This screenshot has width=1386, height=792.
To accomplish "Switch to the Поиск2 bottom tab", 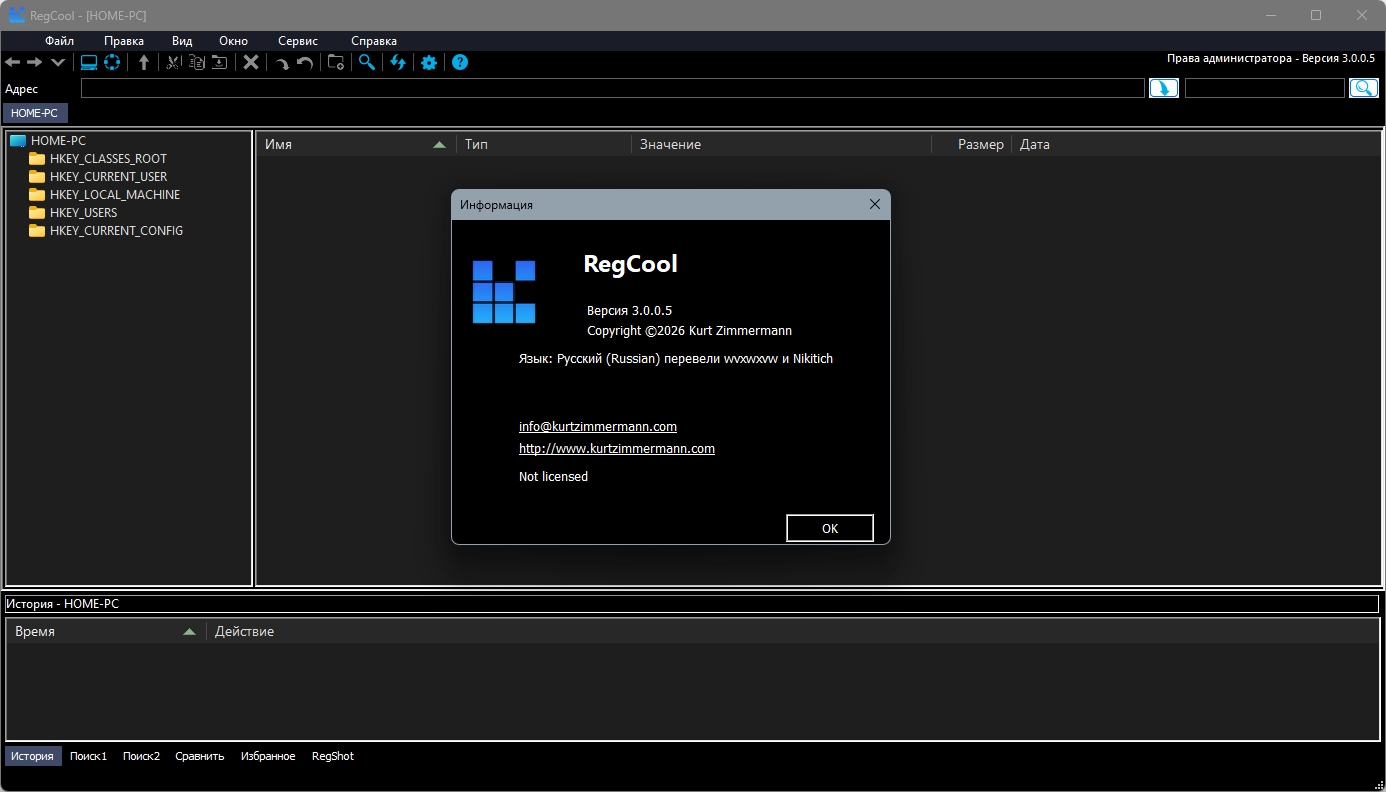I will tap(141, 756).
